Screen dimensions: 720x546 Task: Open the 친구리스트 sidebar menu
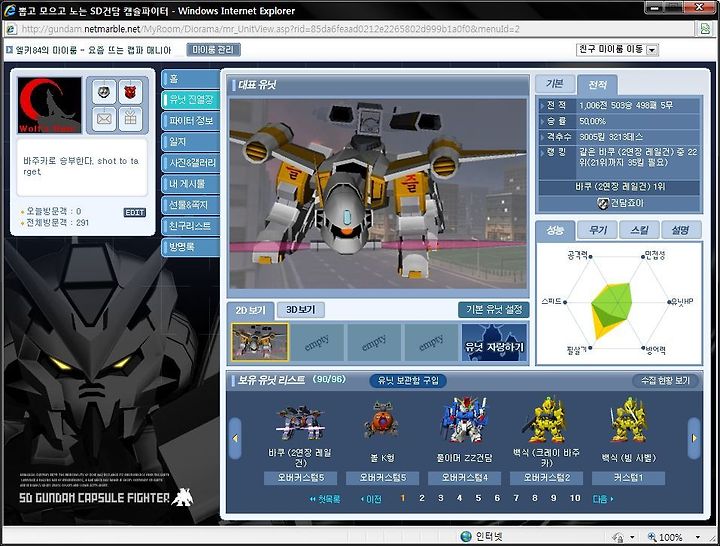click(x=191, y=225)
